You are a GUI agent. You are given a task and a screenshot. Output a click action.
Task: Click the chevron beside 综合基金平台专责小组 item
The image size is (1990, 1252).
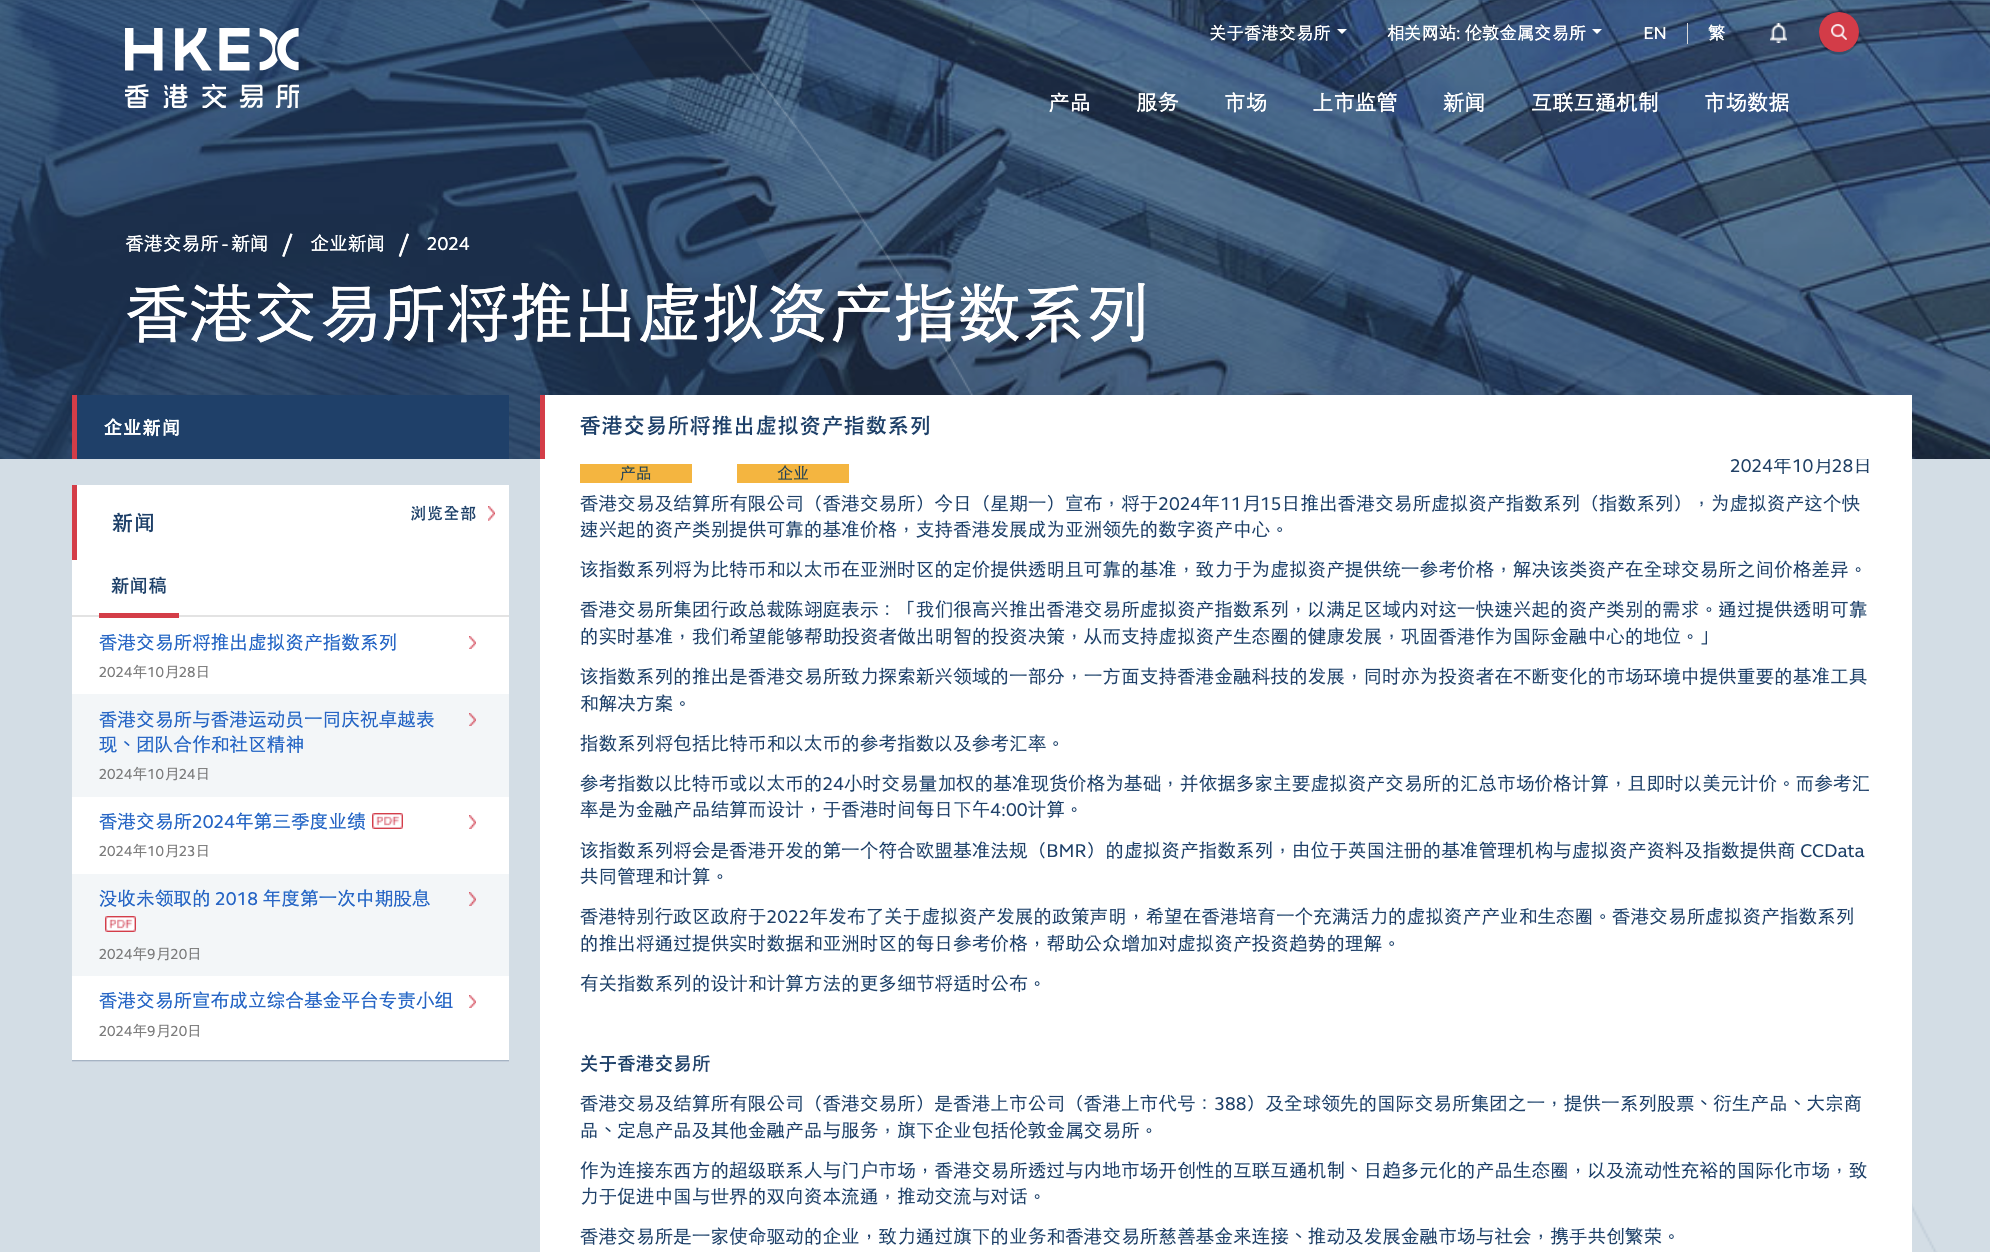[473, 1001]
